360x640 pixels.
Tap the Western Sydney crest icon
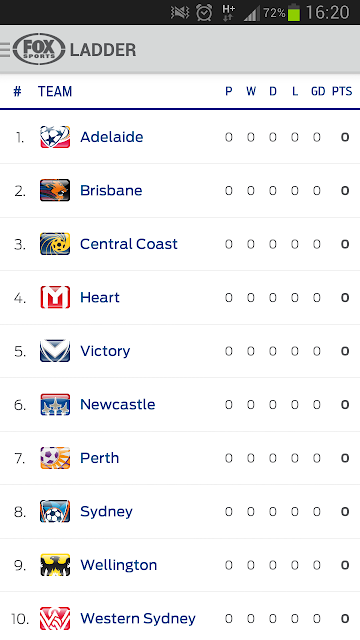click(x=55, y=618)
